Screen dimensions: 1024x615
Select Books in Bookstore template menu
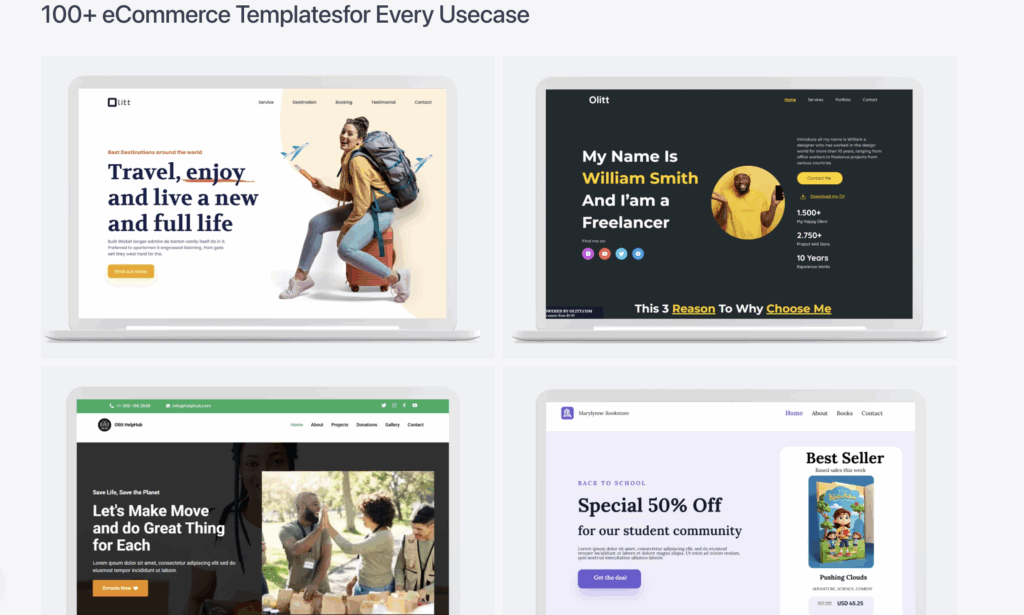pyautogui.click(x=844, y=413)
